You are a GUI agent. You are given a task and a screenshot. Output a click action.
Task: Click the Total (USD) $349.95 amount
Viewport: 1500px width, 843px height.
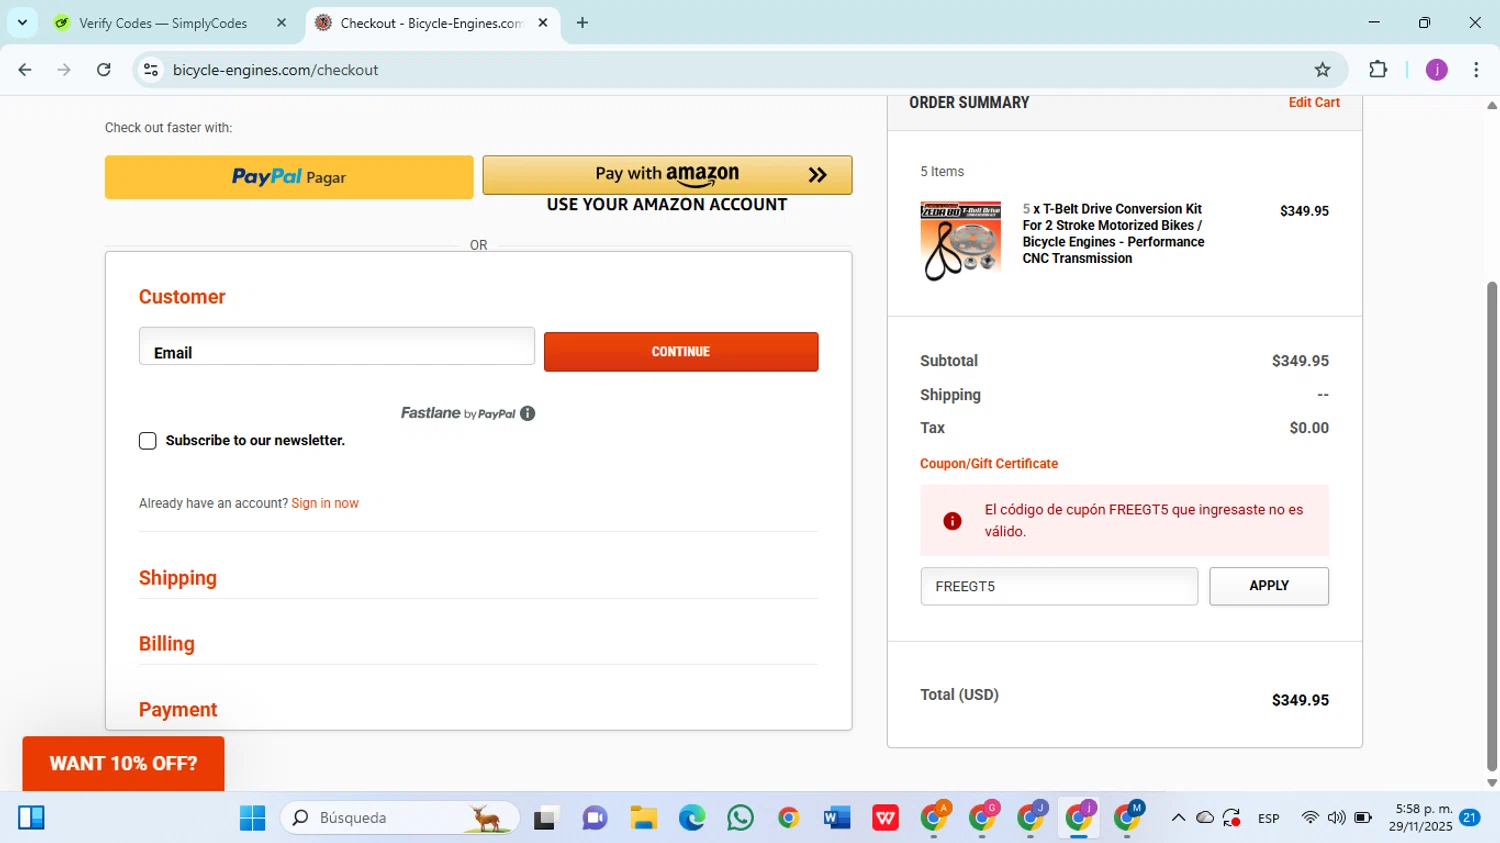click(1300, 700)
